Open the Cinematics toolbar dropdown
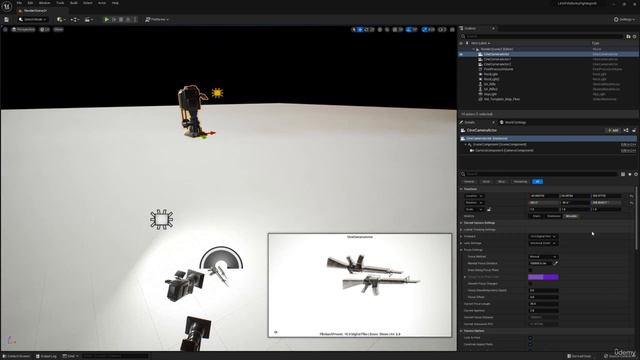The width and height of the screenshot is (640, 360). point(88,19)
